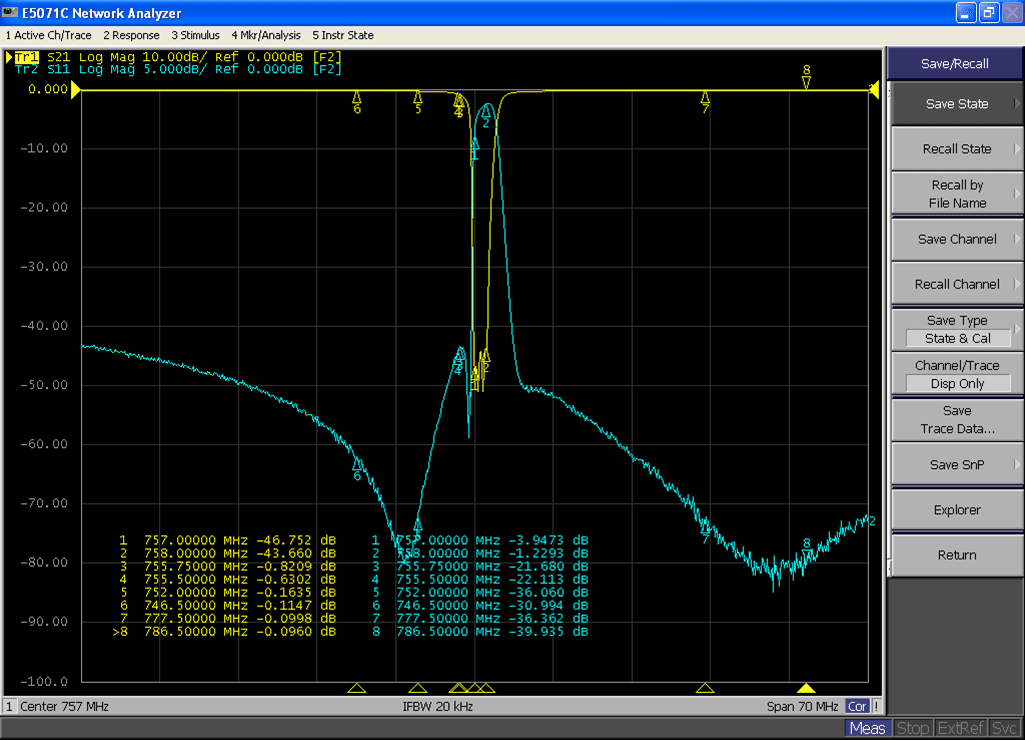Expand the Recall State submenu
This screenshot has width=1025, height=740.
(957, 149)
